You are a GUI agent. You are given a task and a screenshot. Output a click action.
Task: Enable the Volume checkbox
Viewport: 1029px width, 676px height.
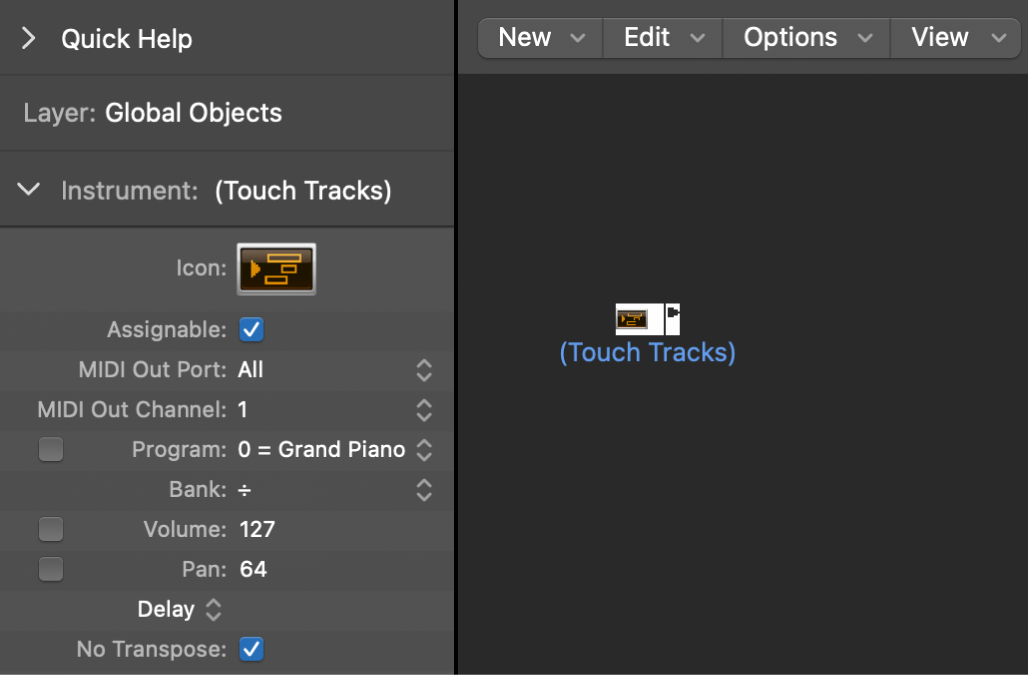(51, 529)
